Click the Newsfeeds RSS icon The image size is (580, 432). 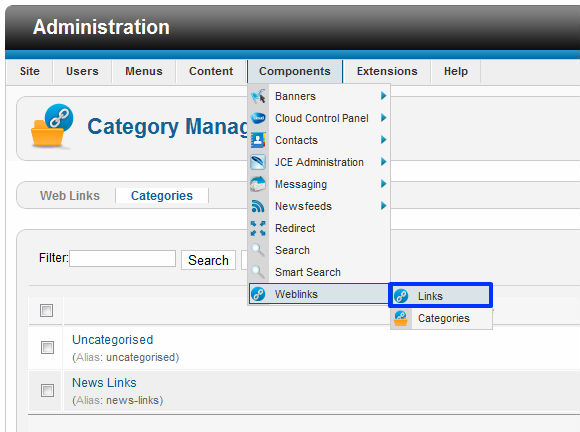(x=258, y=206)
